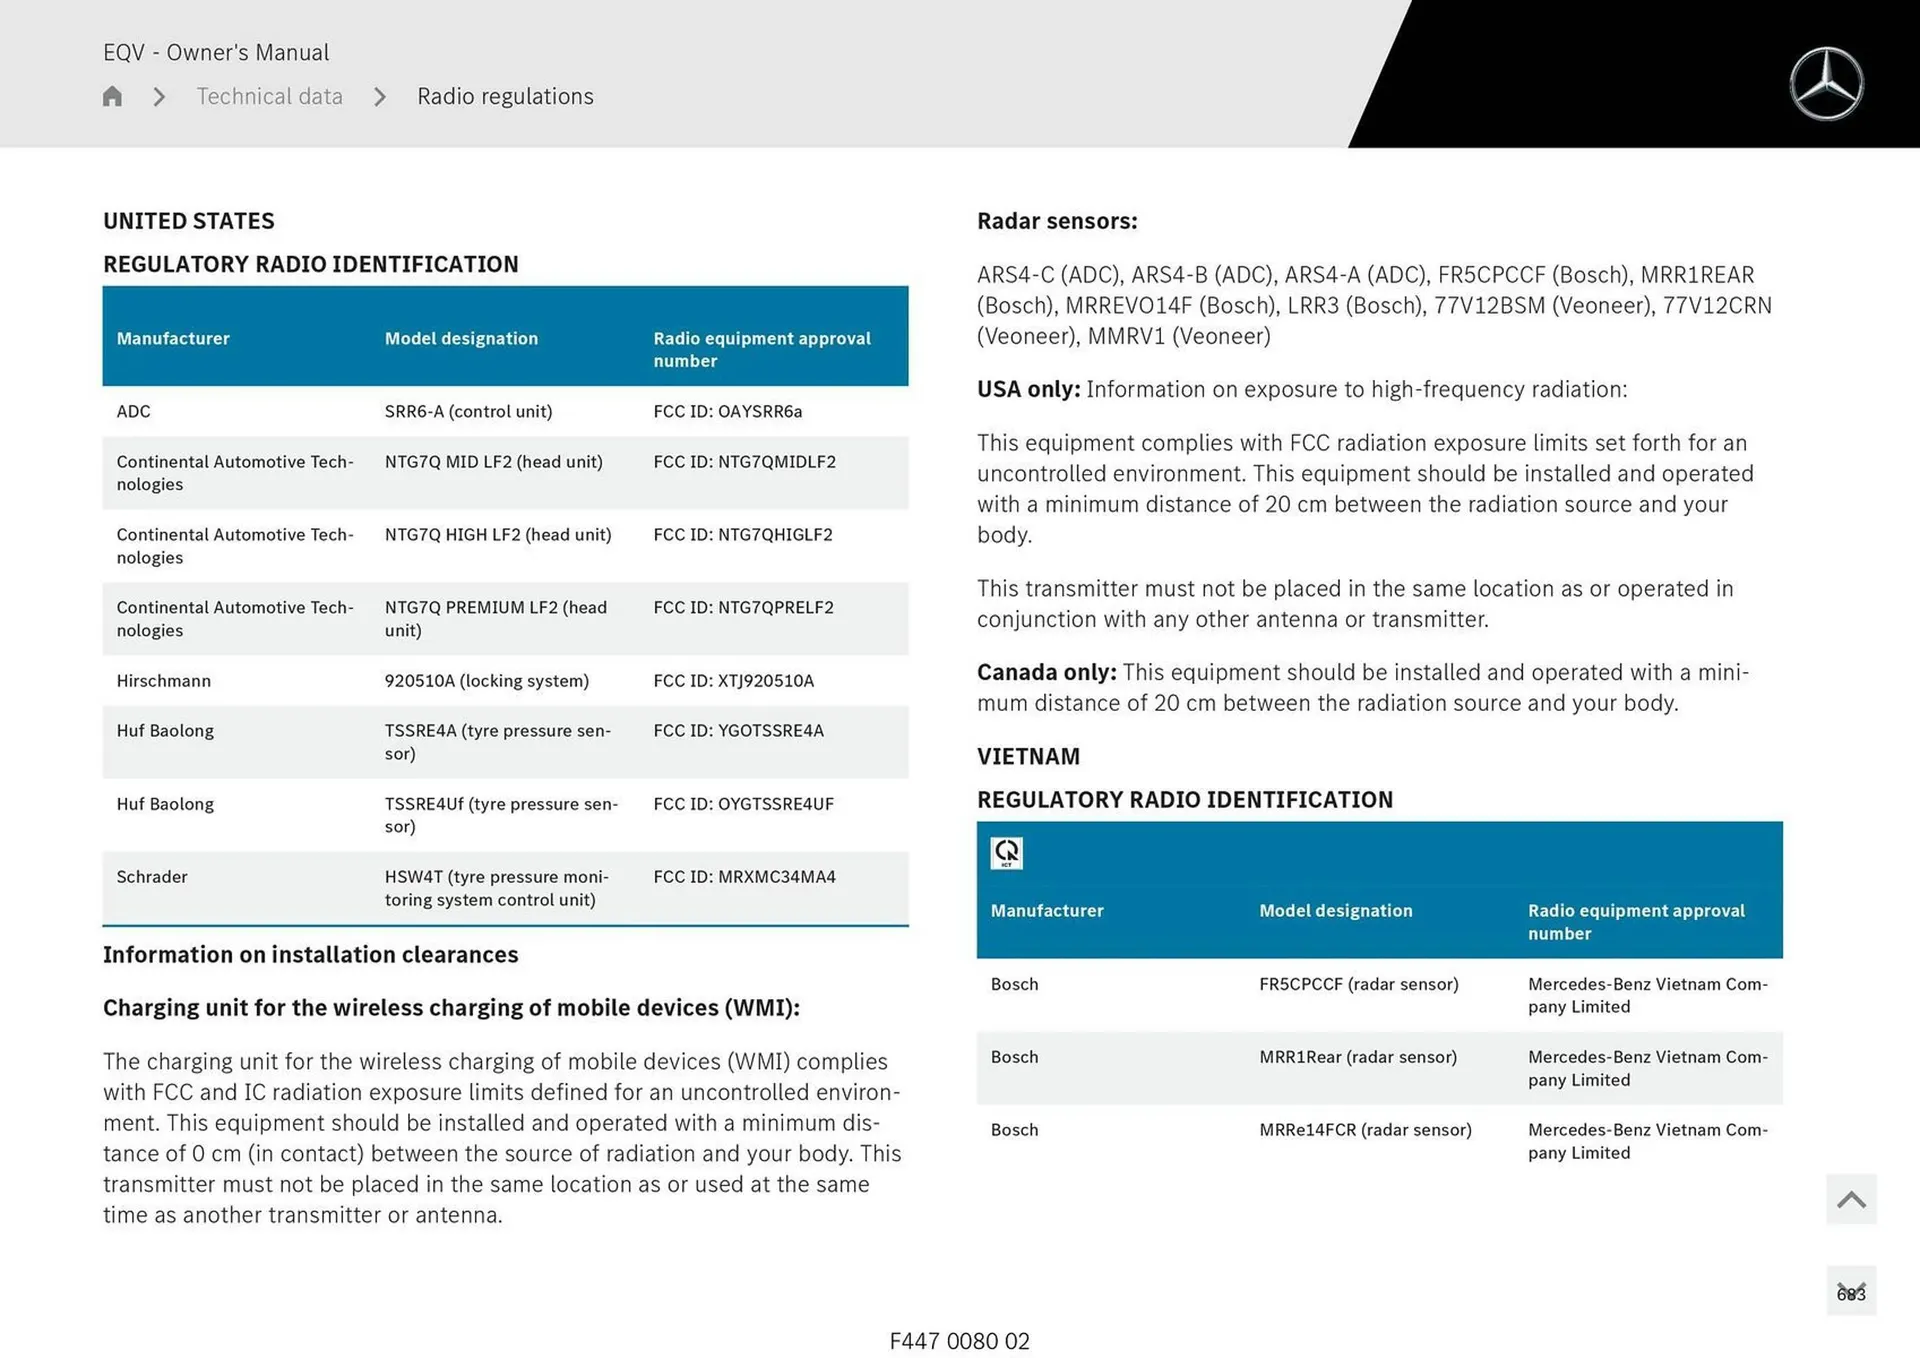This screenshot has height=1358, width=1920.
Task: Click the F447 0080 02 footer code
Action: point(959,1341)
